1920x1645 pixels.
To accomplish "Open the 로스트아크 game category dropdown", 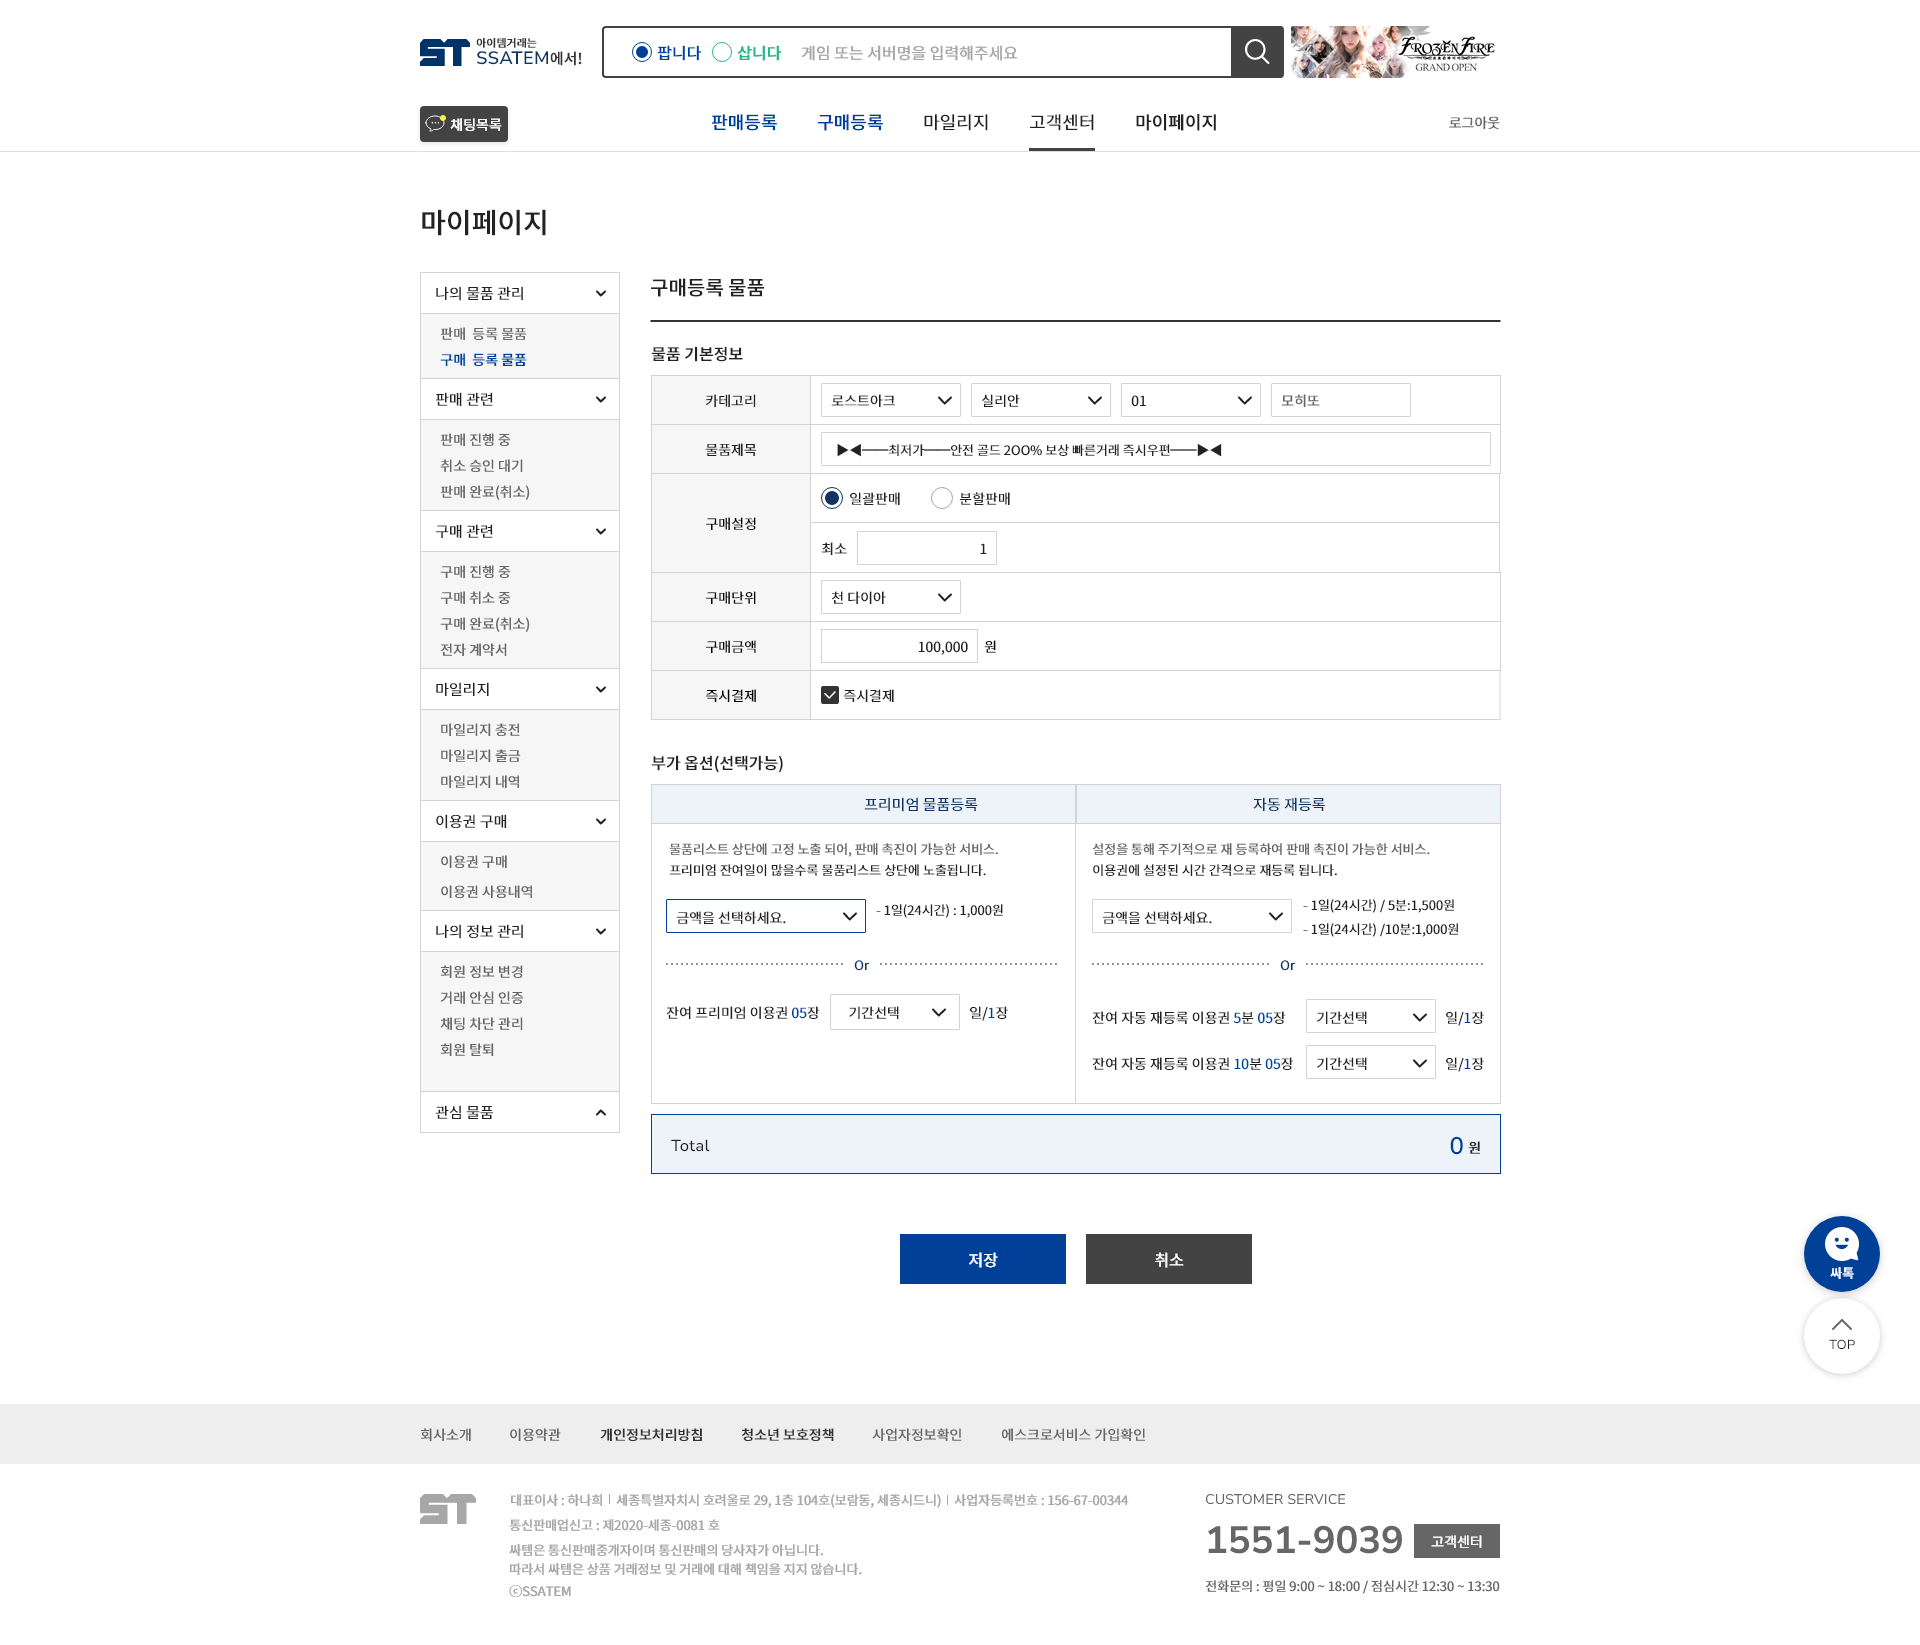I will (891, 400).
